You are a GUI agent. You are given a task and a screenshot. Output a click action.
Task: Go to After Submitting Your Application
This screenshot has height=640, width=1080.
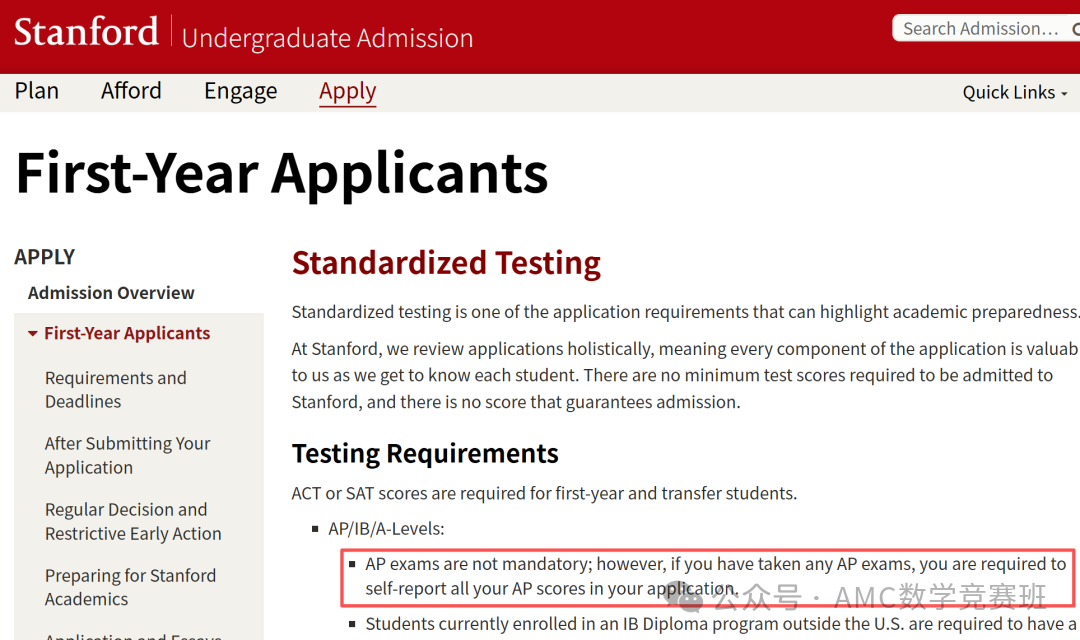coord(127,455)
